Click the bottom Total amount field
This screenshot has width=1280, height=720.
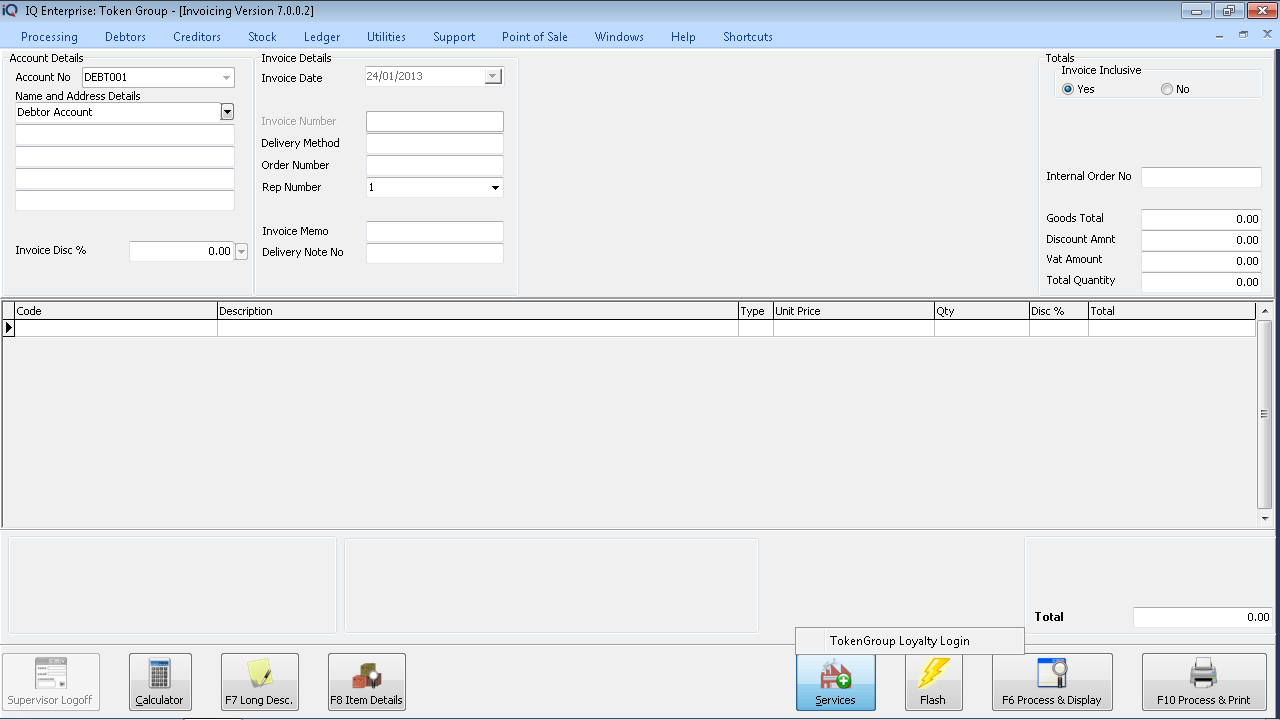1203,617
